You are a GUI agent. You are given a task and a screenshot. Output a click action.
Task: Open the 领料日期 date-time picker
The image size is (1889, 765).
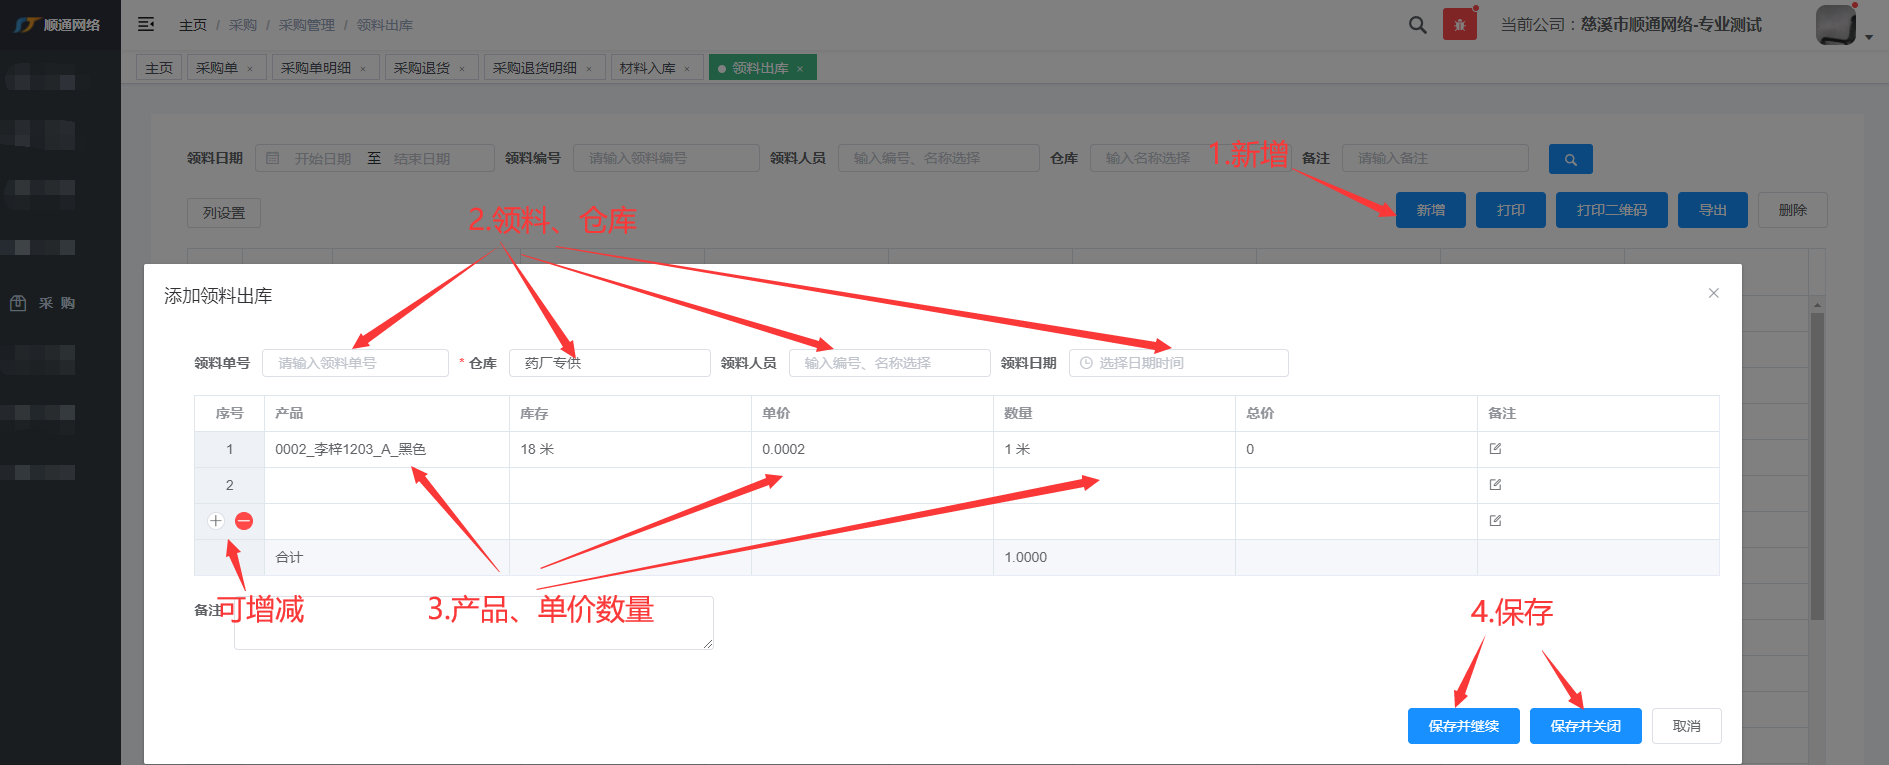tap(1178, 363)
